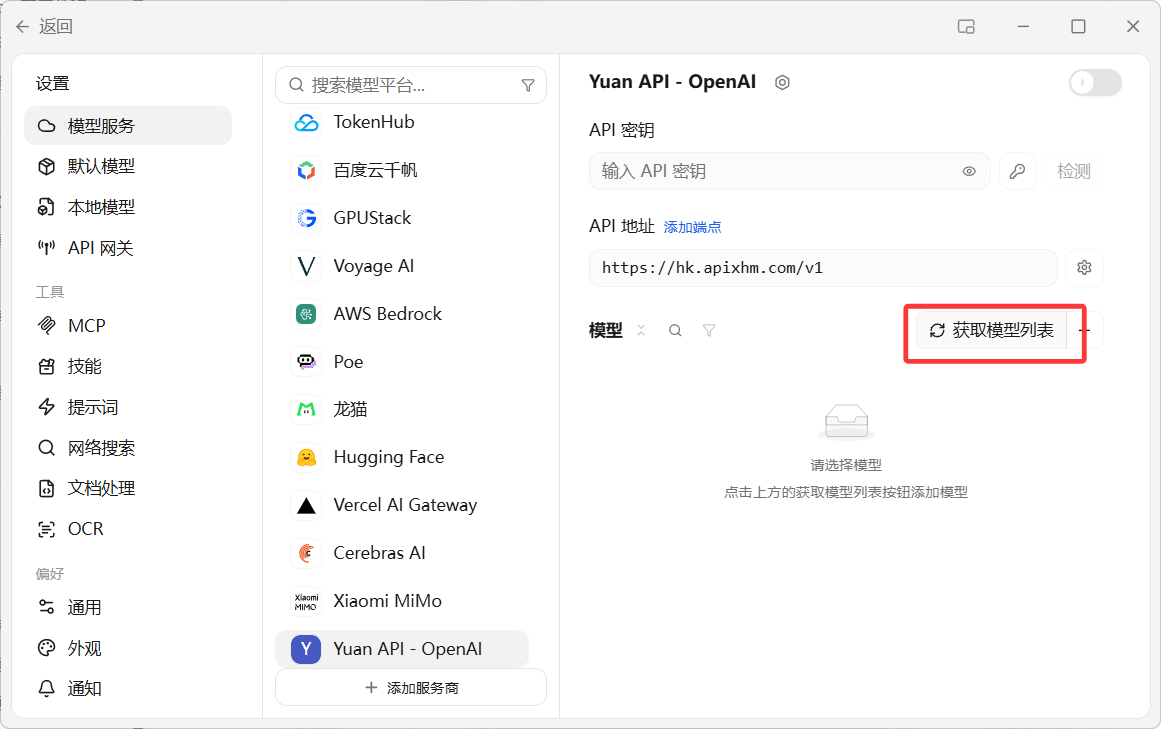The height and width of the screenshot is (729, 1161).
Task: Open 外观 preferences
Action: tap(128, 648)
